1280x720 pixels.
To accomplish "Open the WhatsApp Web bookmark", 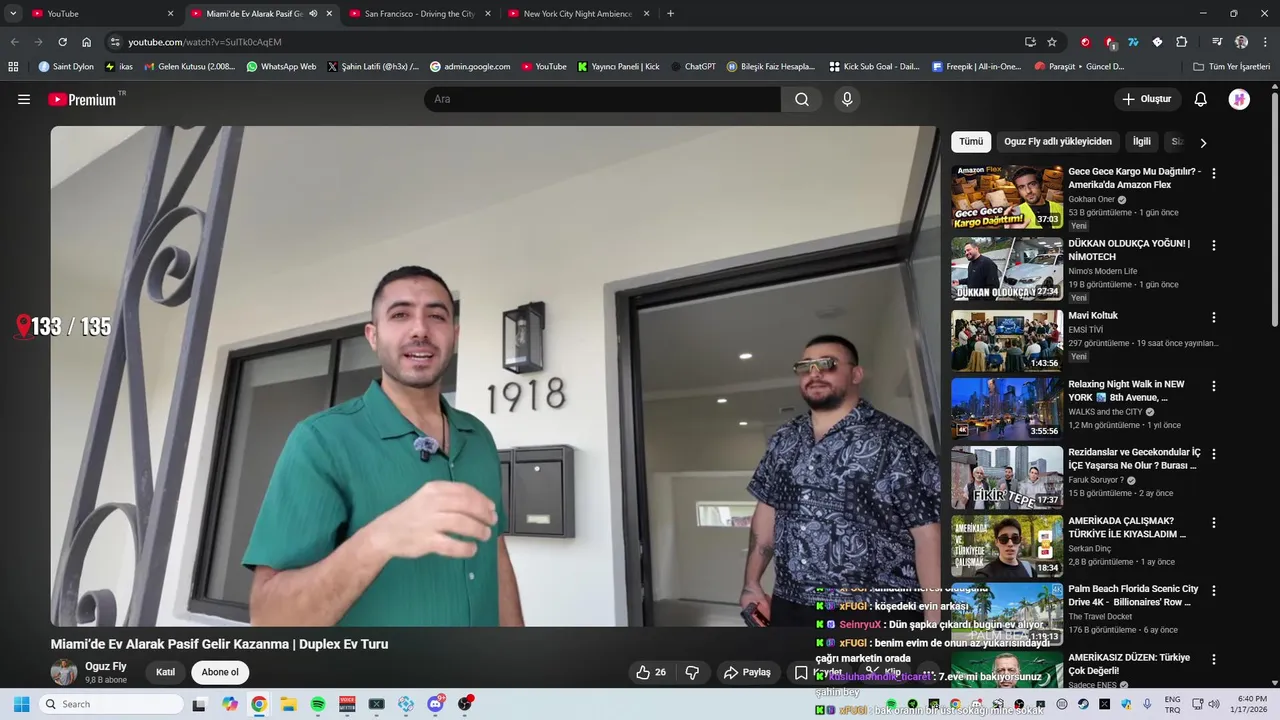I will point(281,67).
